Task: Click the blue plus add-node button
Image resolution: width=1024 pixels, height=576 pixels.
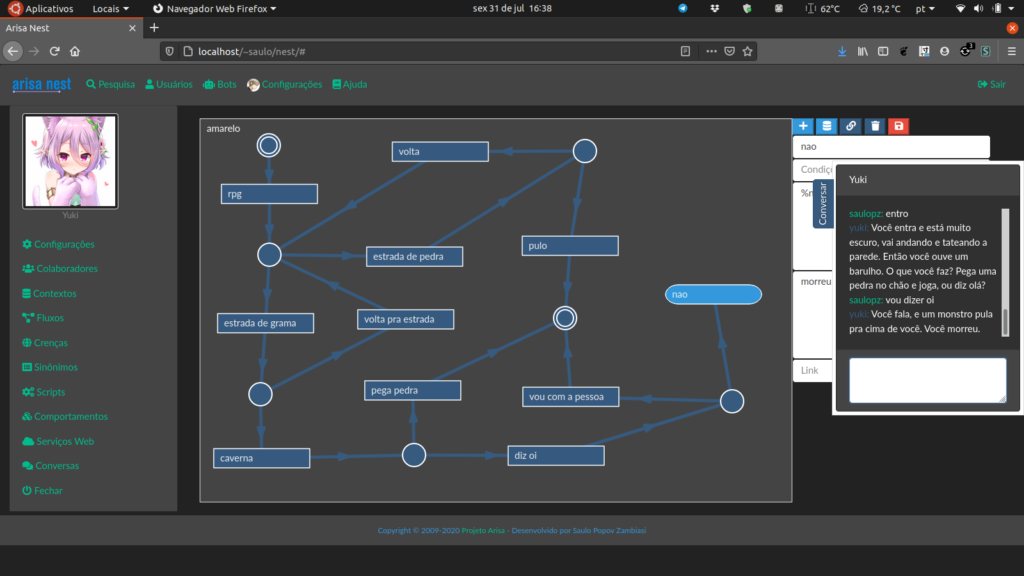Action: (803, 126)
